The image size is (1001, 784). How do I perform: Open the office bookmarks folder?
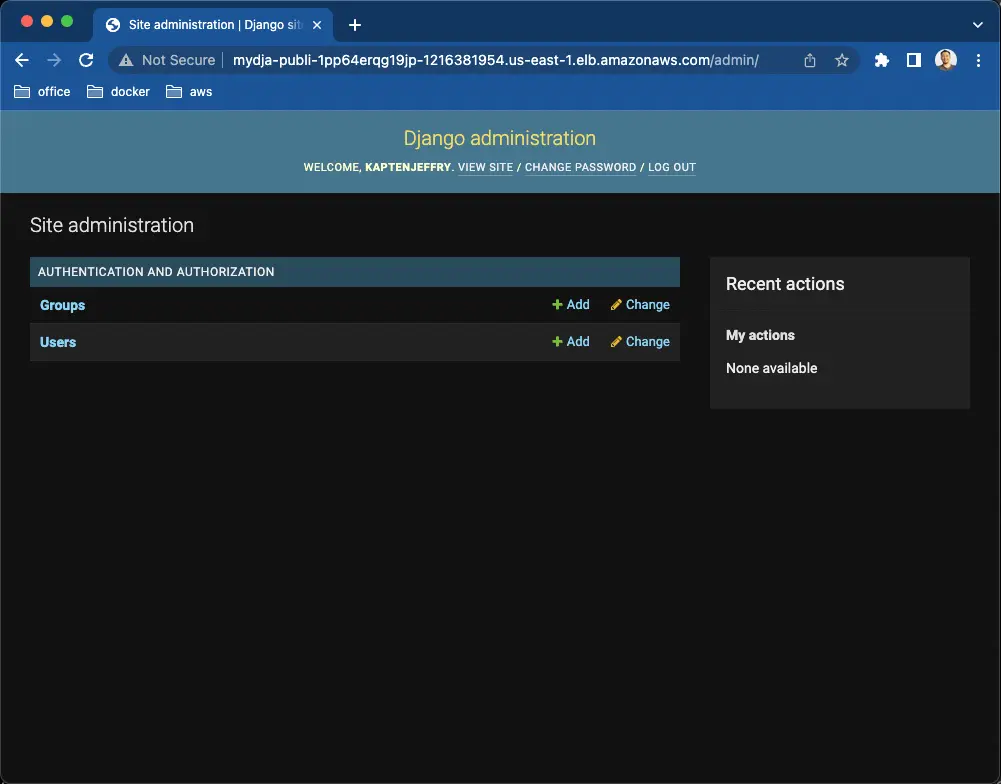[42, 91]
